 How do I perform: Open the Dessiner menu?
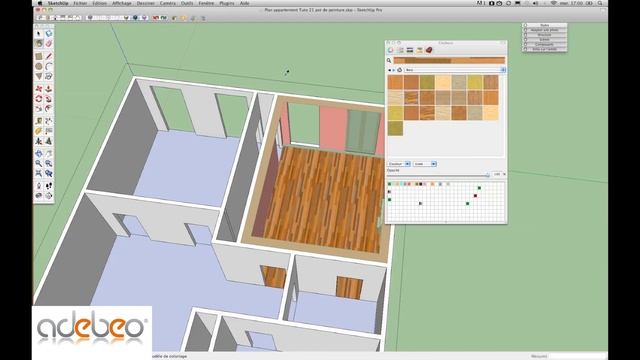pyautogui.click(x=146, y=3)
